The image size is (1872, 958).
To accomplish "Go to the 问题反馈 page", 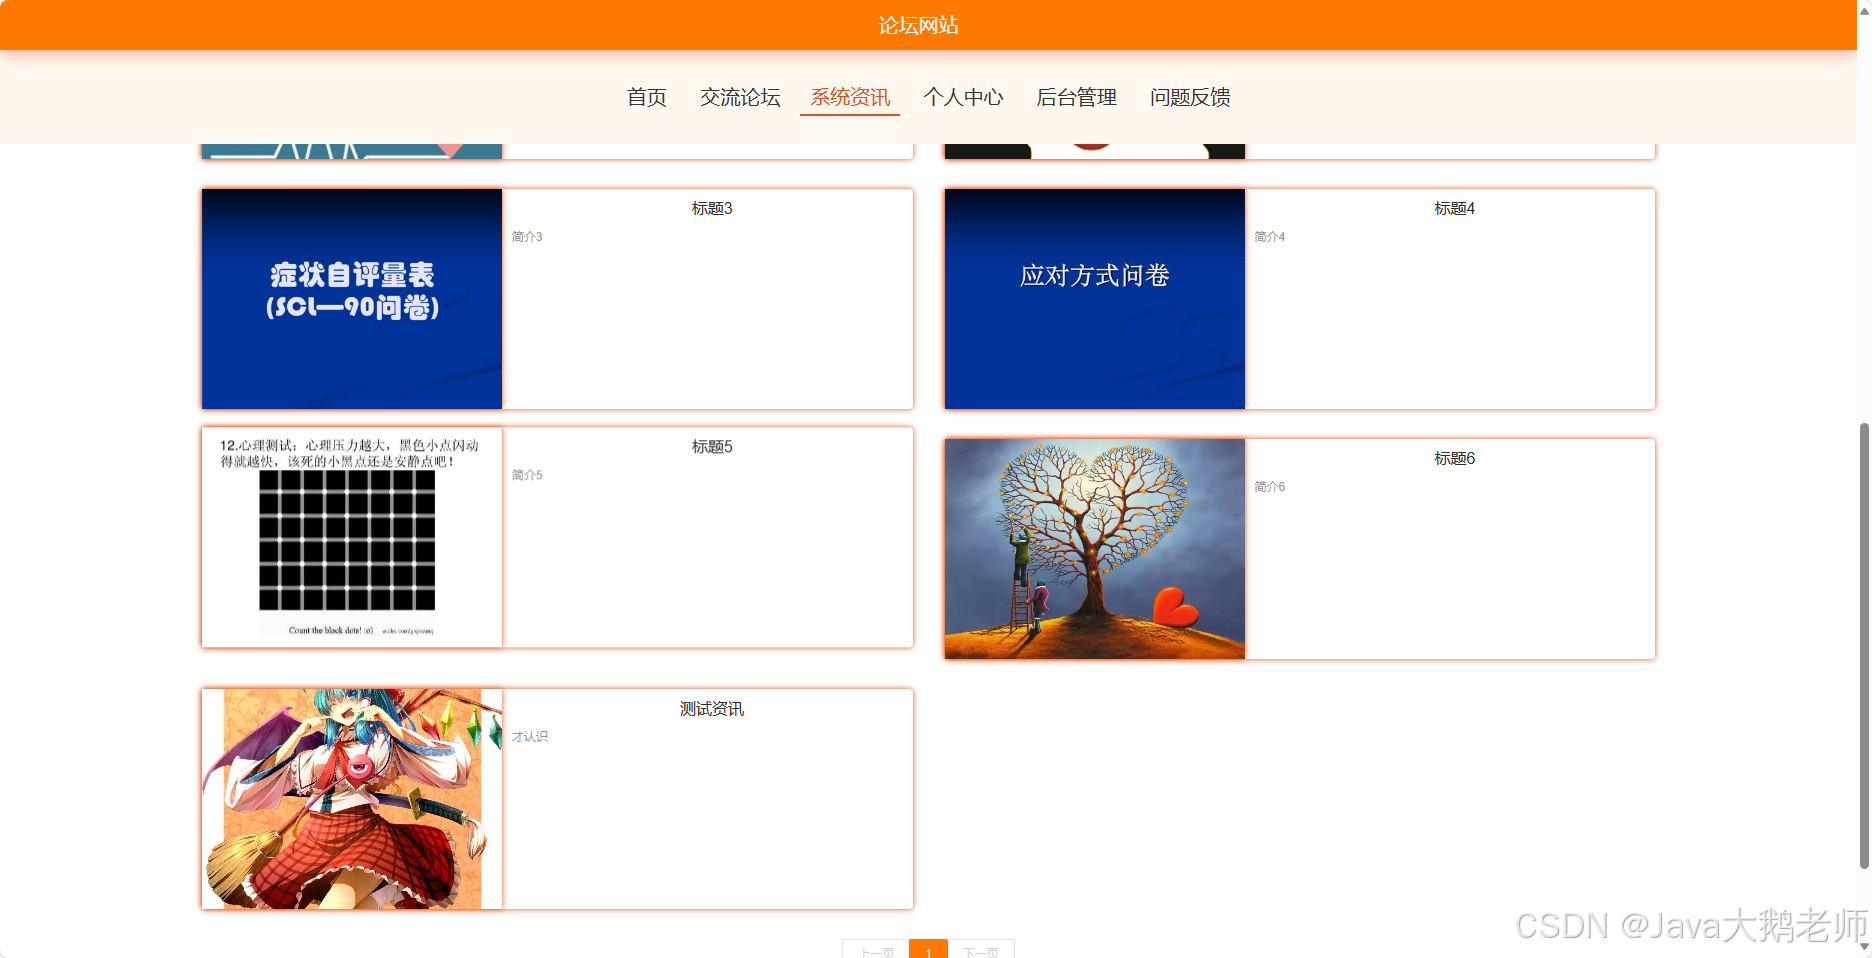I will (1190, 97).
